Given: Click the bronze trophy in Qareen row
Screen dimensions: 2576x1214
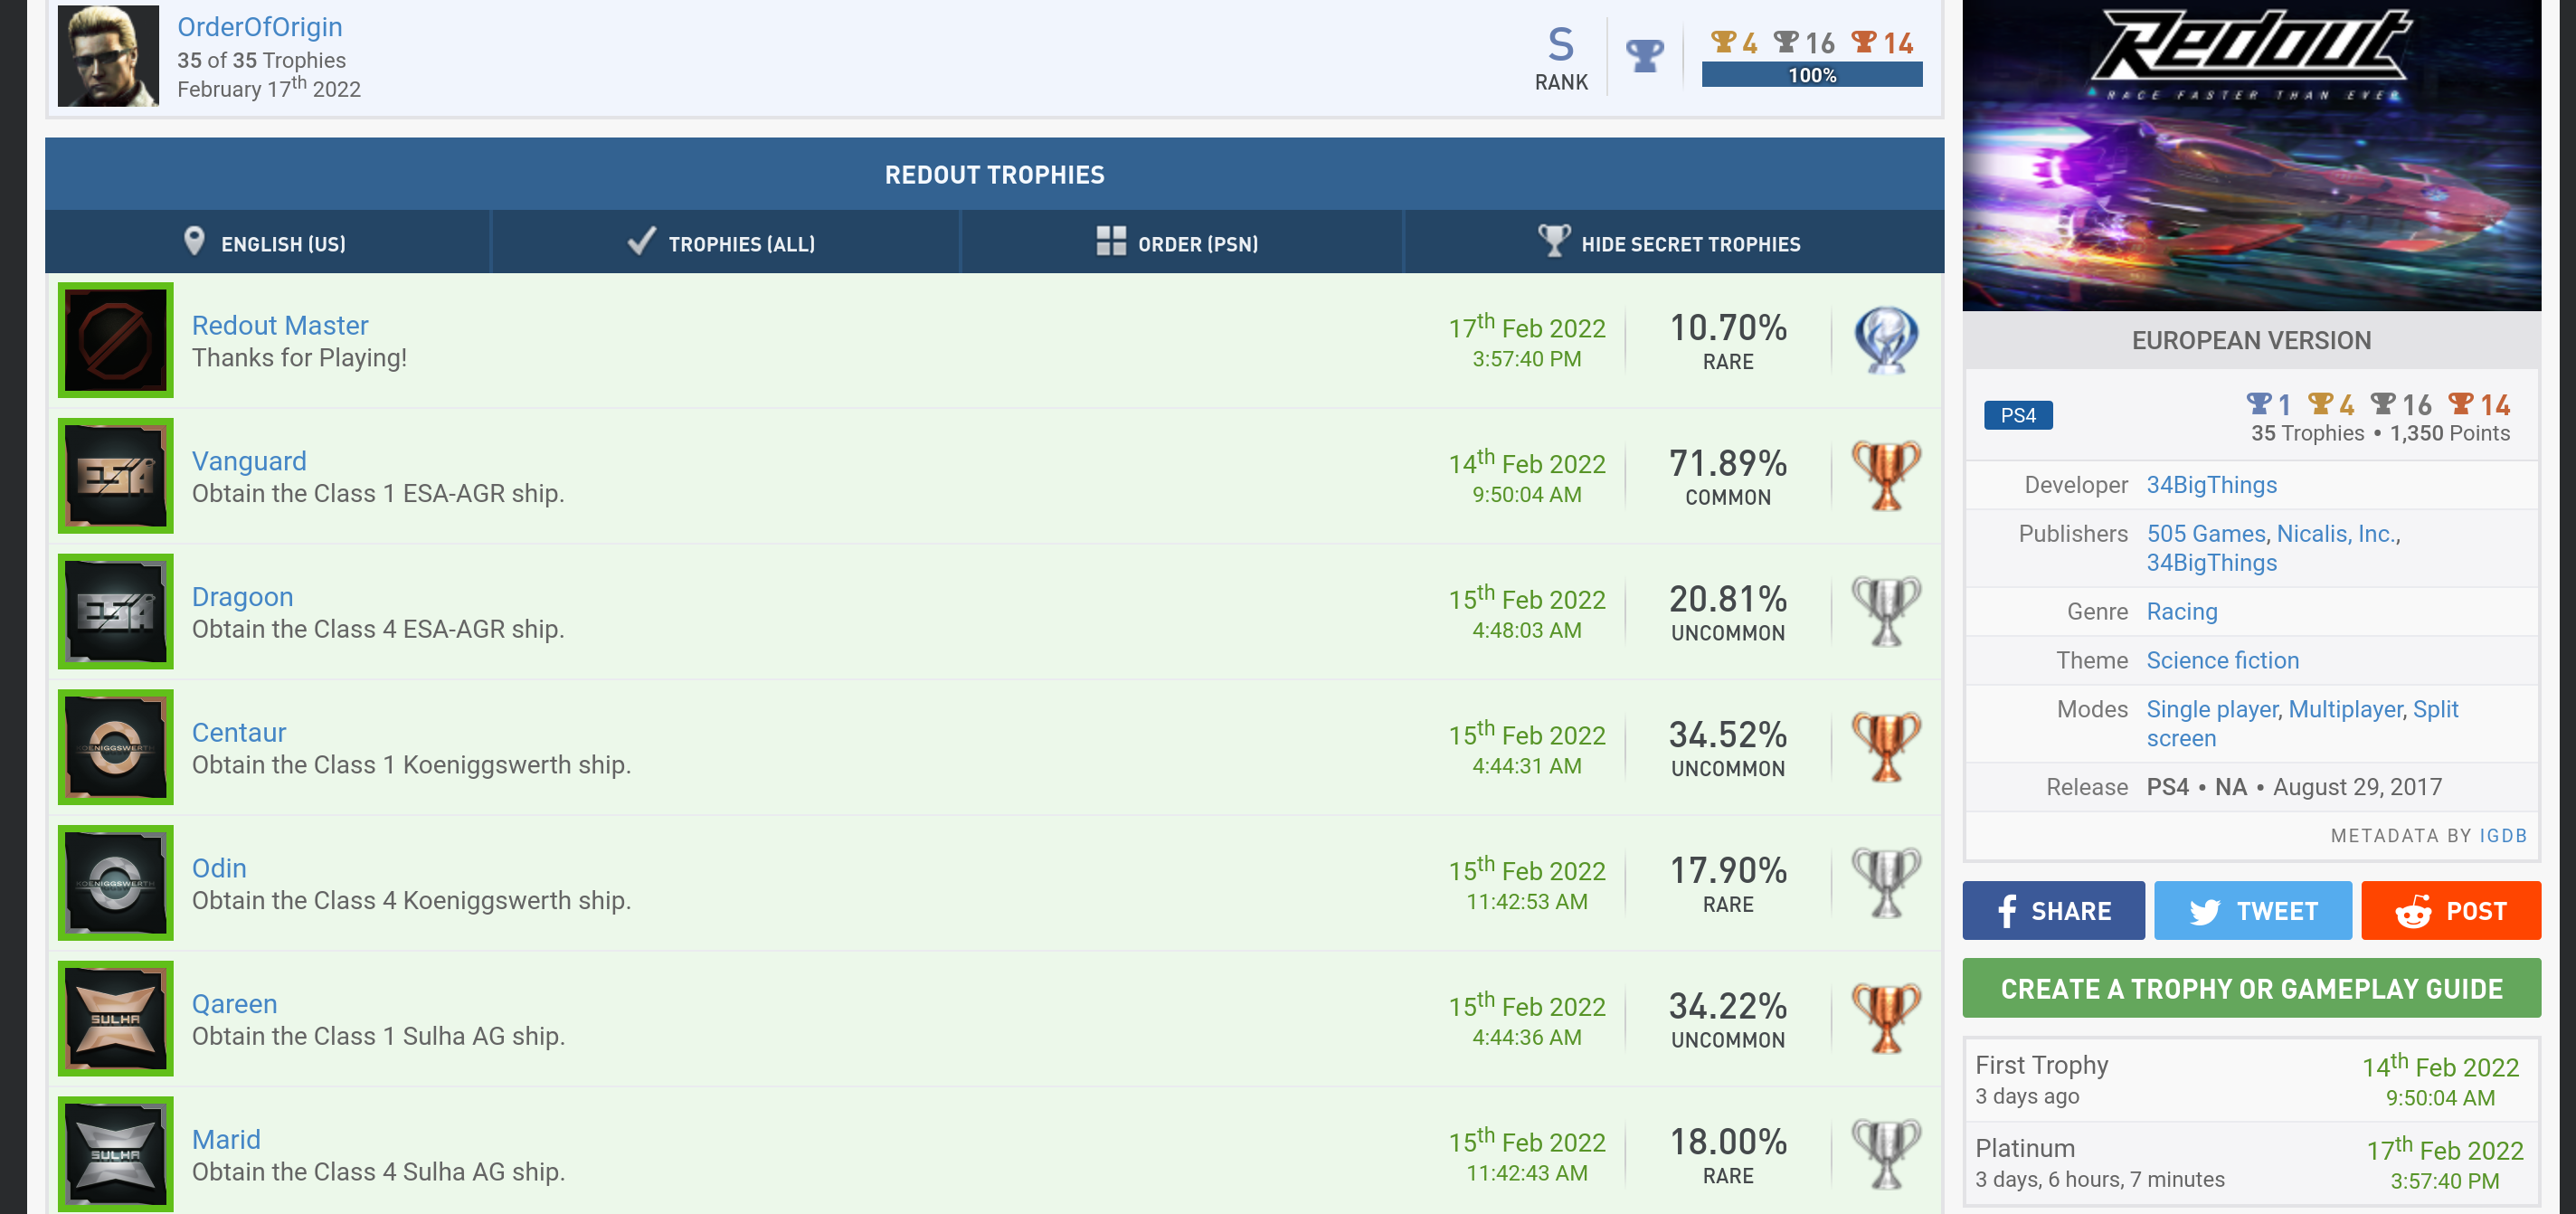Looking at the screenshot, I should [x=1886, y=1019].
